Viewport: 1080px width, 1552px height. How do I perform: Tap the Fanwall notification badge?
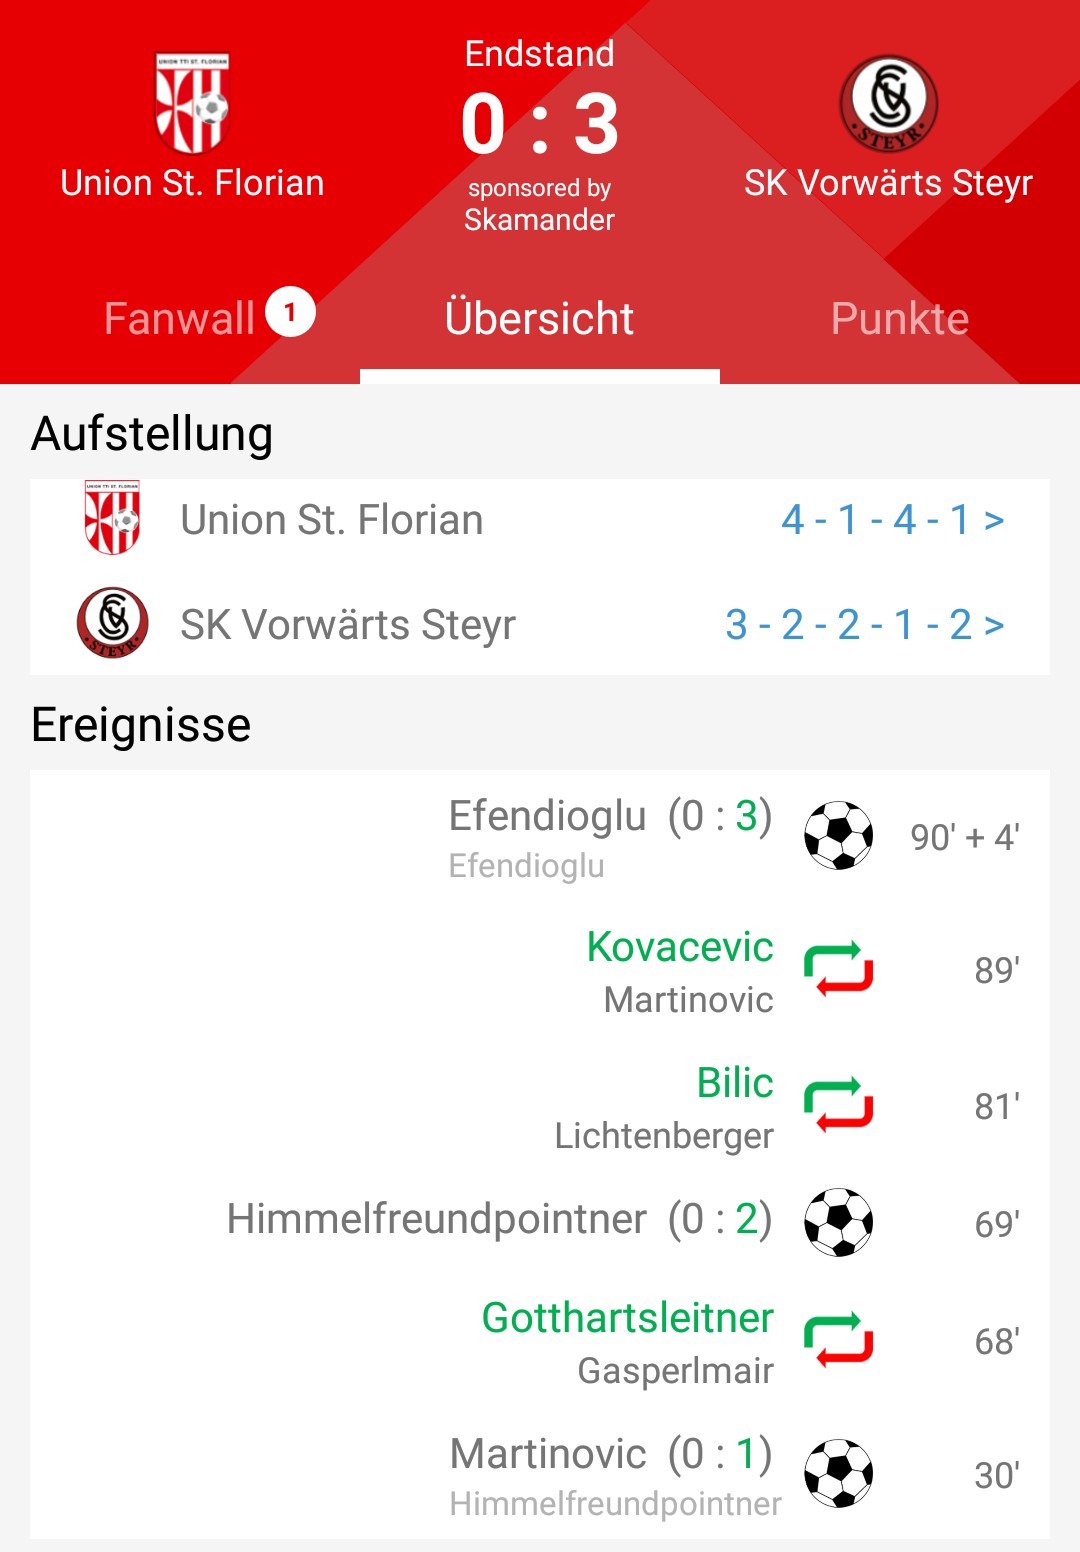pos(290,312)
